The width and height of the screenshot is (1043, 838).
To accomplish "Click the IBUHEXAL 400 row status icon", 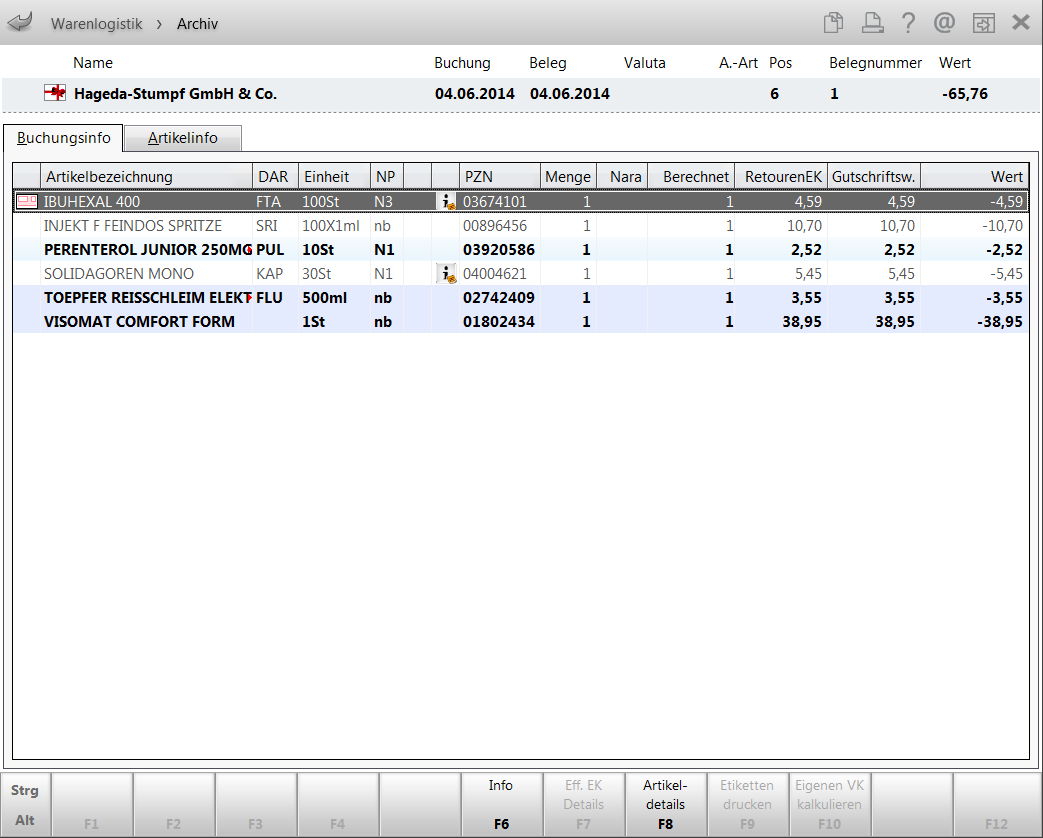I will [x=27, y=202].
